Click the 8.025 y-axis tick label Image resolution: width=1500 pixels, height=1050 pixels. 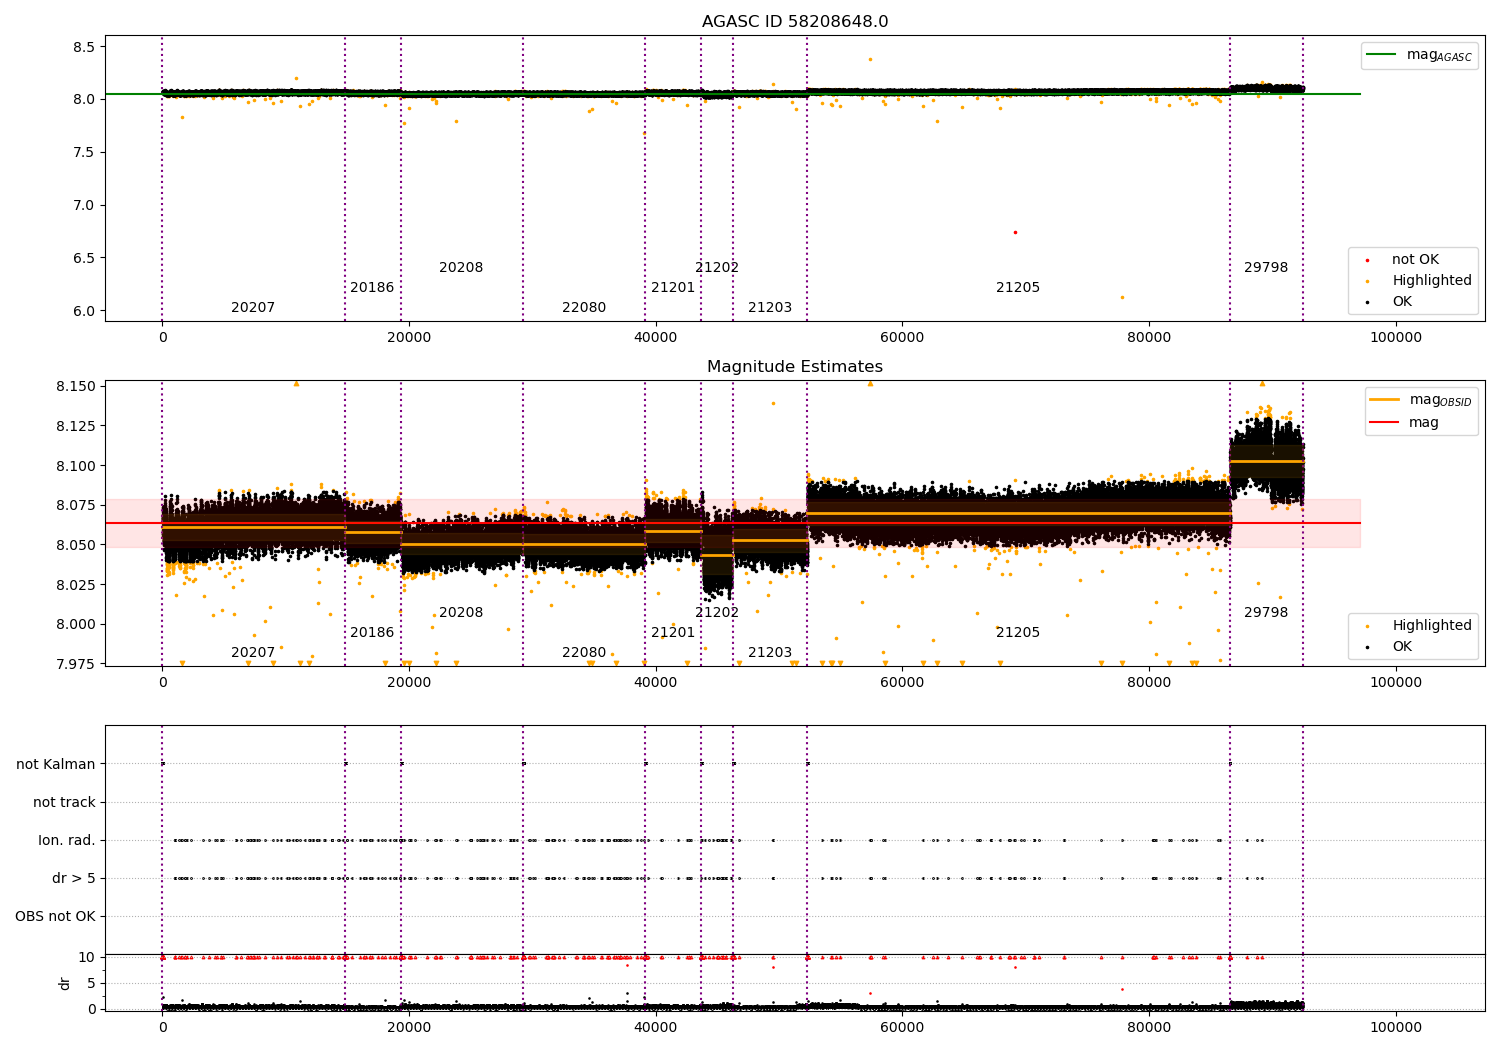[75, 585]
